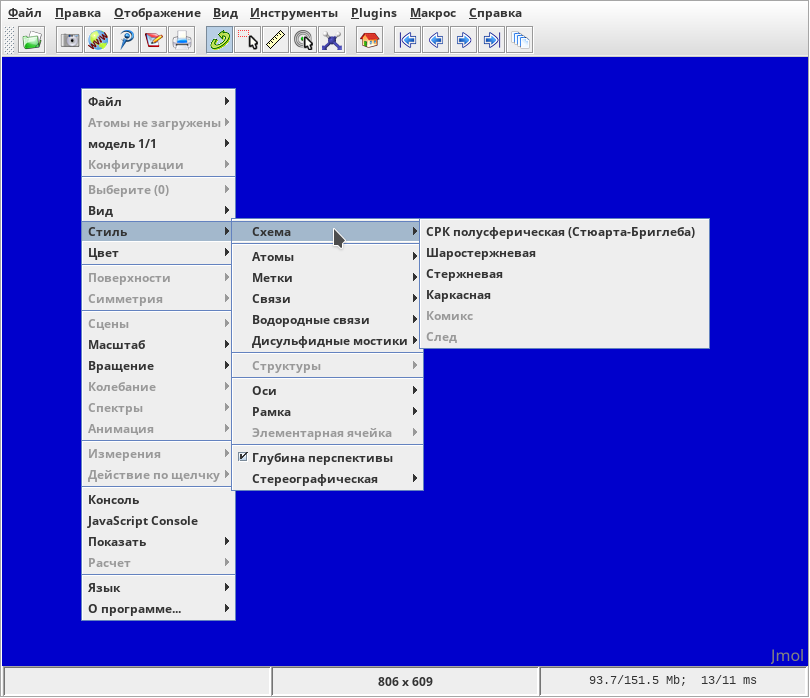Click the camera export image icon

(70, 40)
